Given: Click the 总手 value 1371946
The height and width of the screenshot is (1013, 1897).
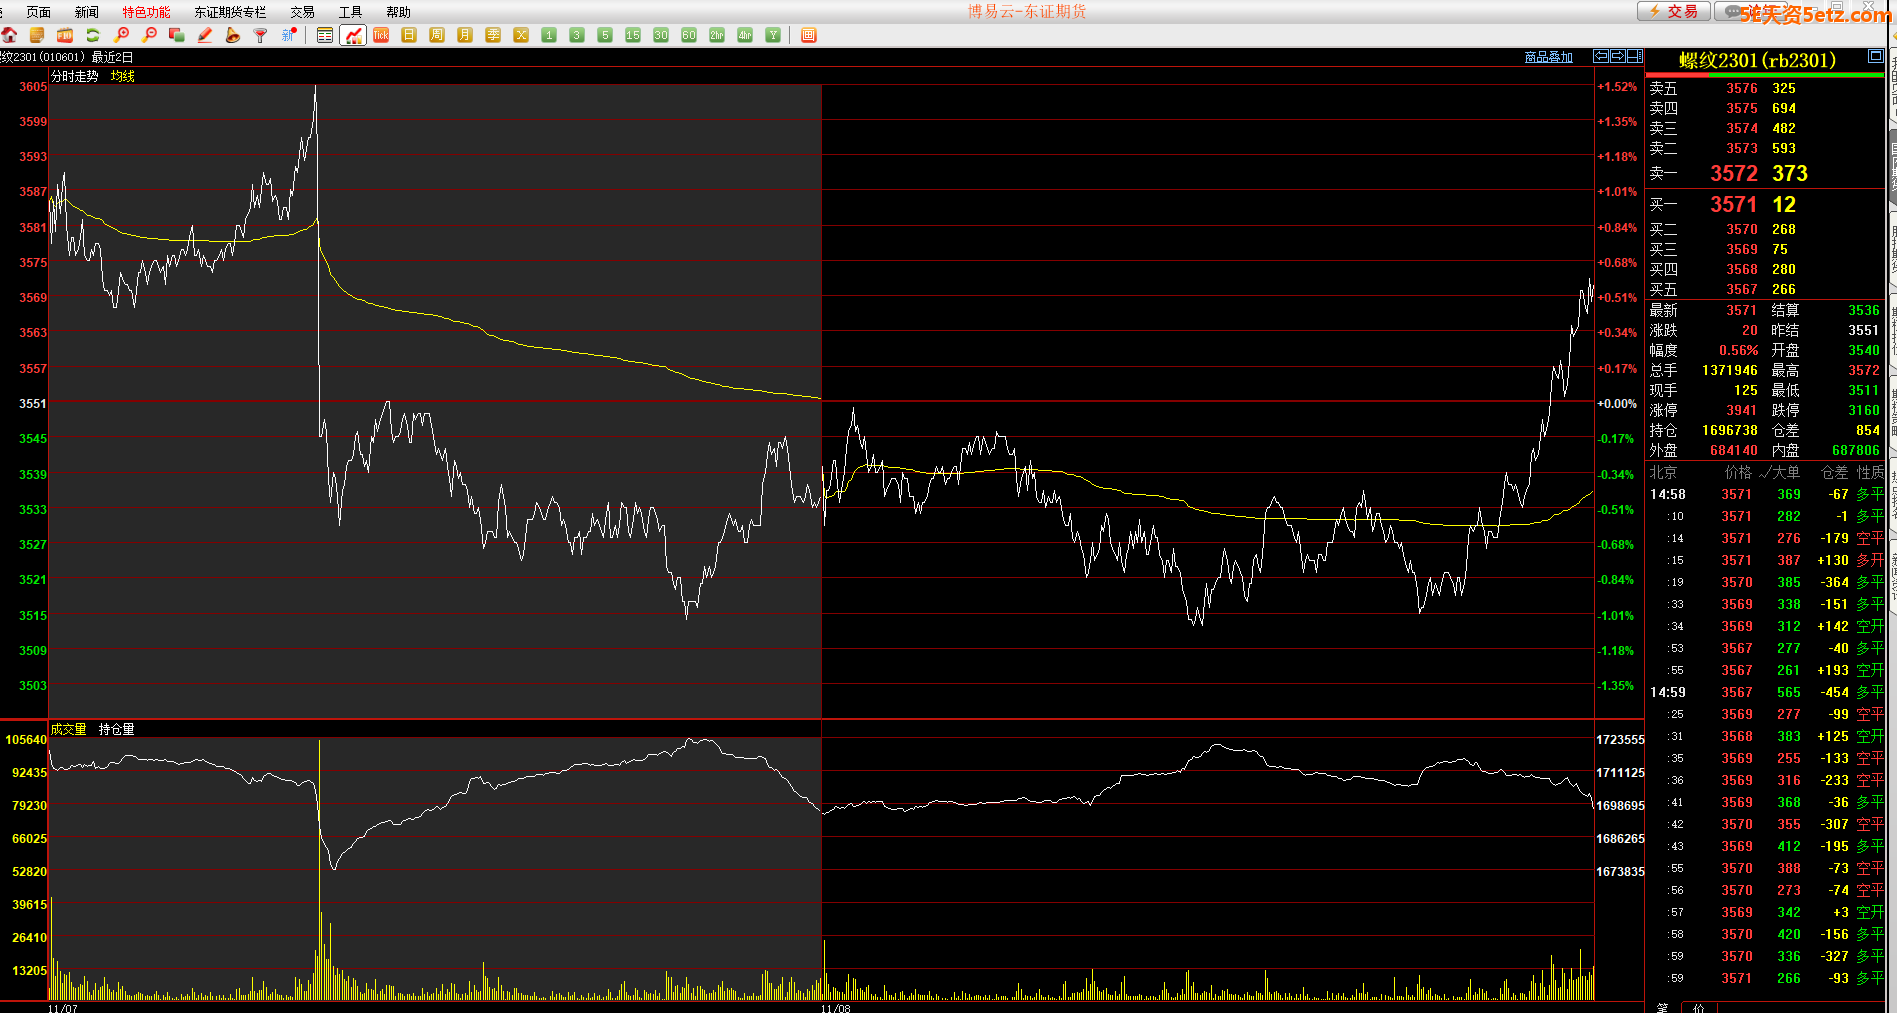Looking at the screenshot, I should [x=1729, y=371].
